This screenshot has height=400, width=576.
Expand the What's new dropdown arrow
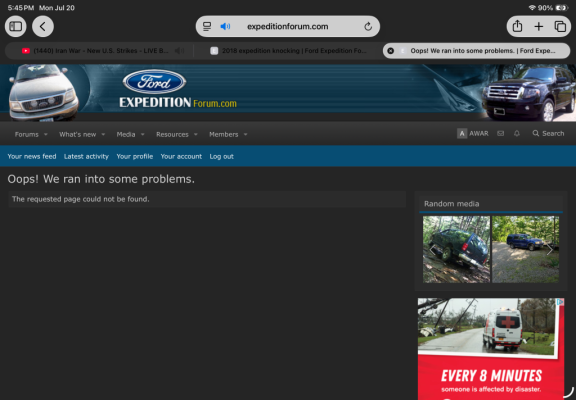point(103,134)
